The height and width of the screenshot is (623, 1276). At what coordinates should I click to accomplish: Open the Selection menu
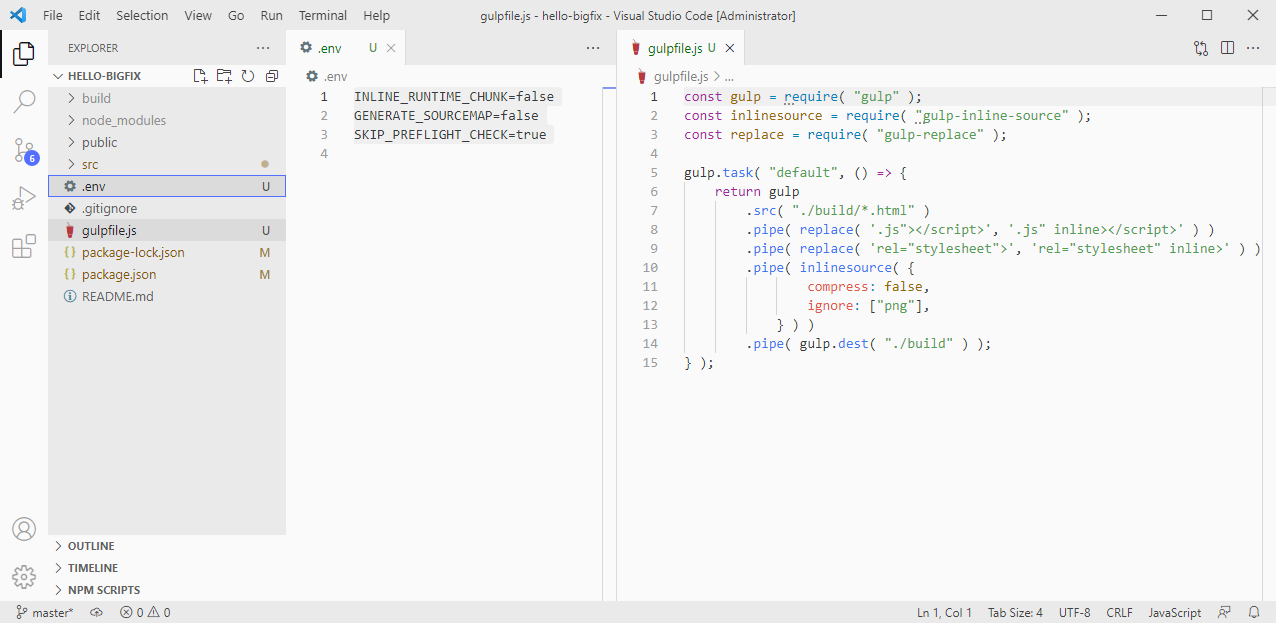pos(142,15)
